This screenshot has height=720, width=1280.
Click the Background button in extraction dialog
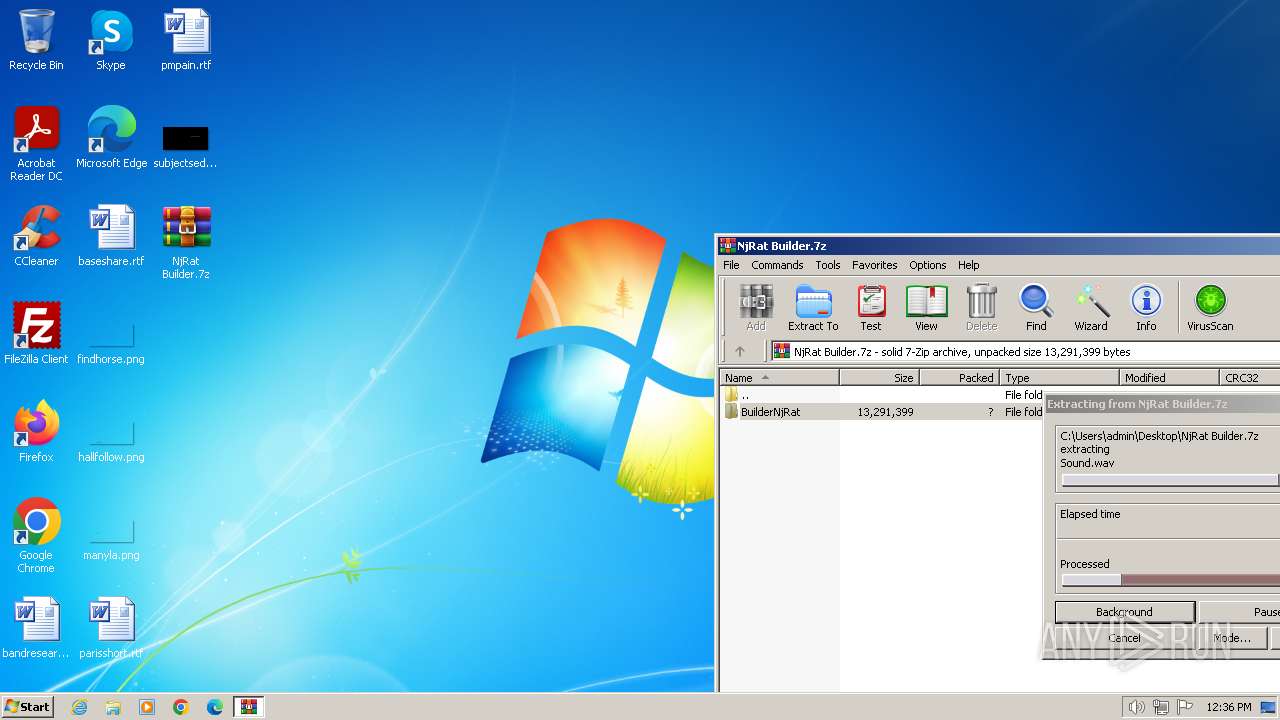(x=1125, y=612)
